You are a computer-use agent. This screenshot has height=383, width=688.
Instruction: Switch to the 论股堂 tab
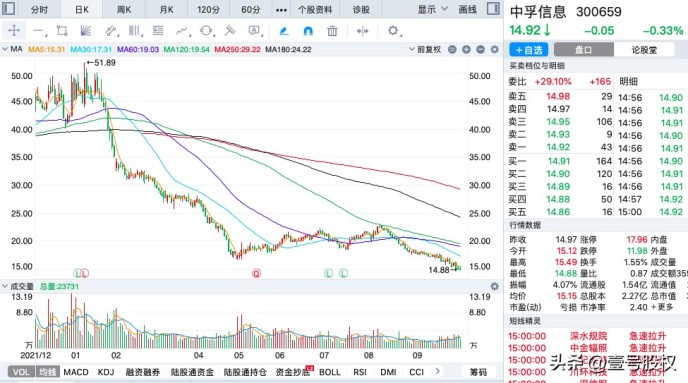644,50
